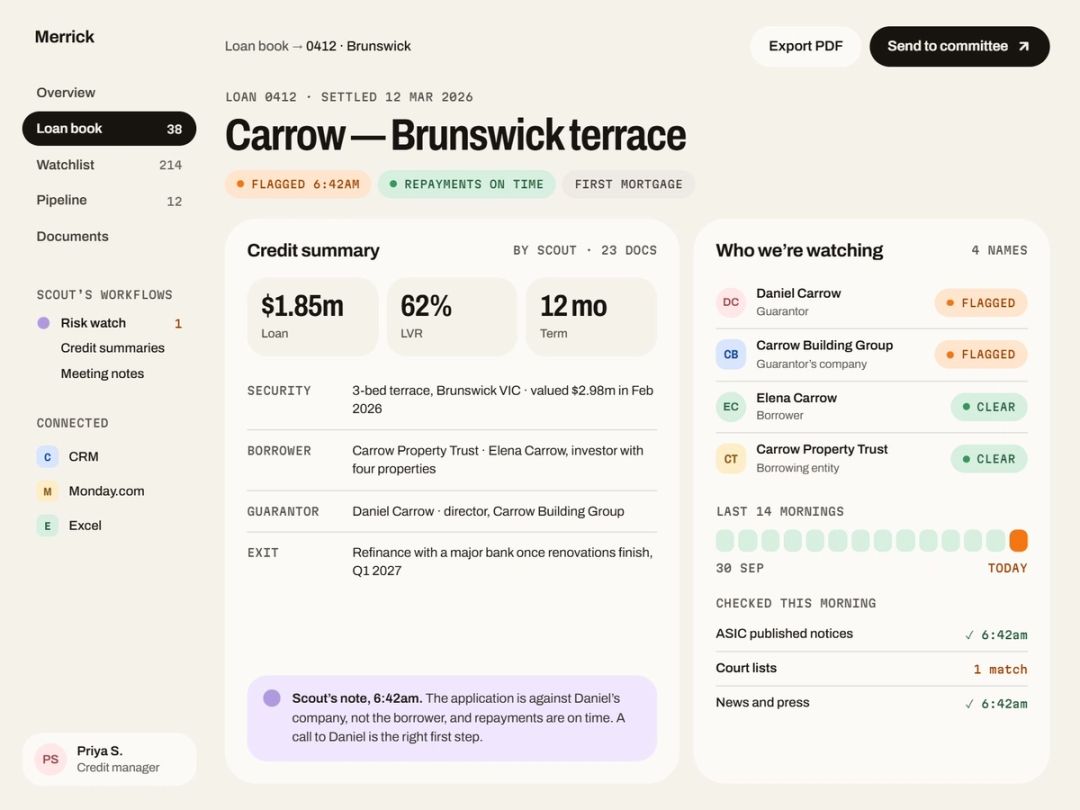
Task: Click the Export PDF button
Action: tap(805, 46)
